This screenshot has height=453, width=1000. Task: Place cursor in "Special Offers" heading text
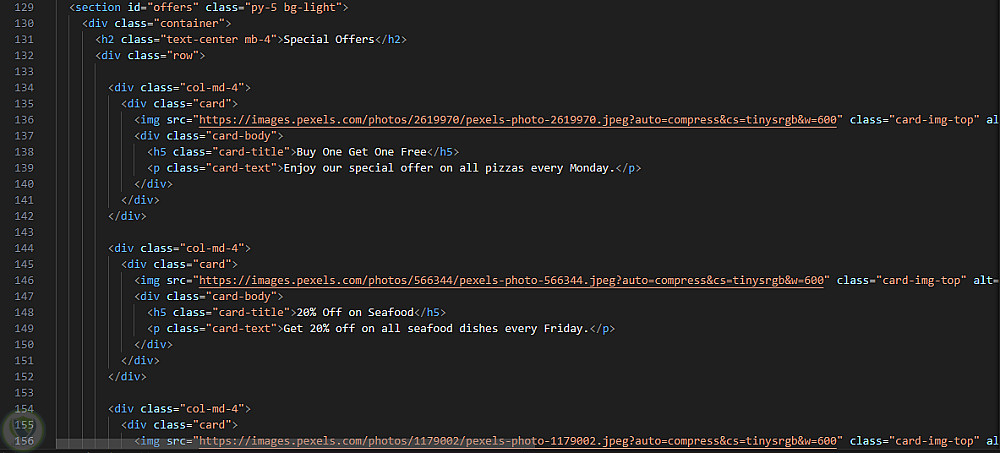[x=329, y=40]
